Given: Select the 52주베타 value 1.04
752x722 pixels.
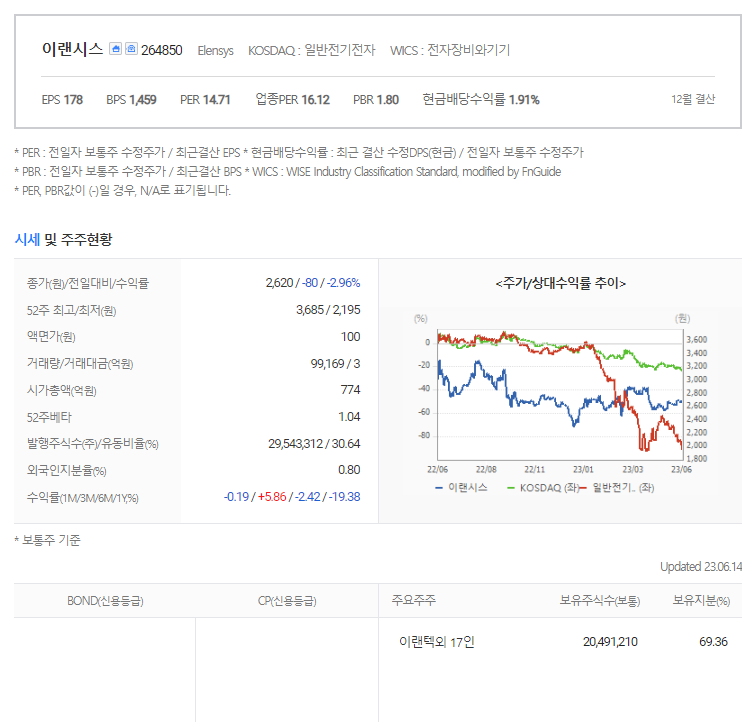Looking at the screenshot, I should [349, 416].
